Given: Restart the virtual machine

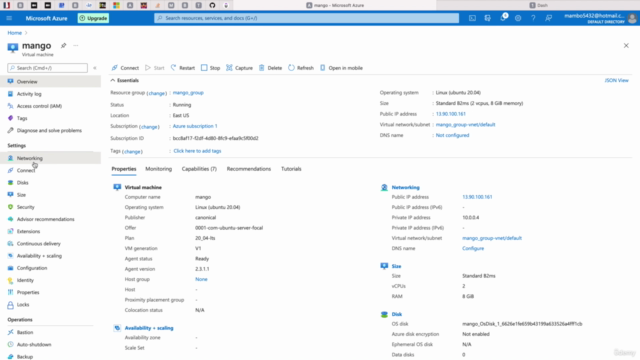Looking at the screenshot, I should (183, 68).
